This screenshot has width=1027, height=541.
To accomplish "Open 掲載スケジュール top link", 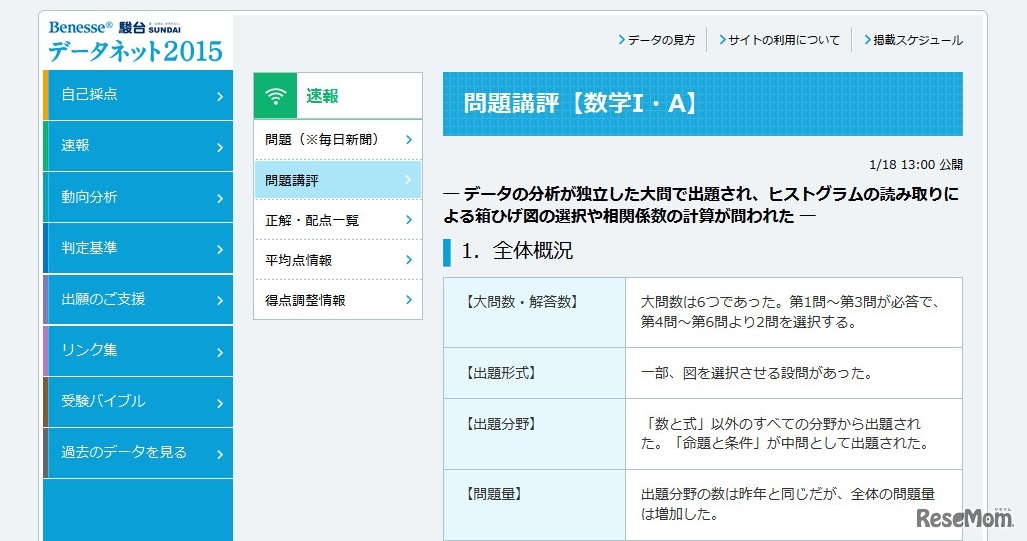I will 918,40.
